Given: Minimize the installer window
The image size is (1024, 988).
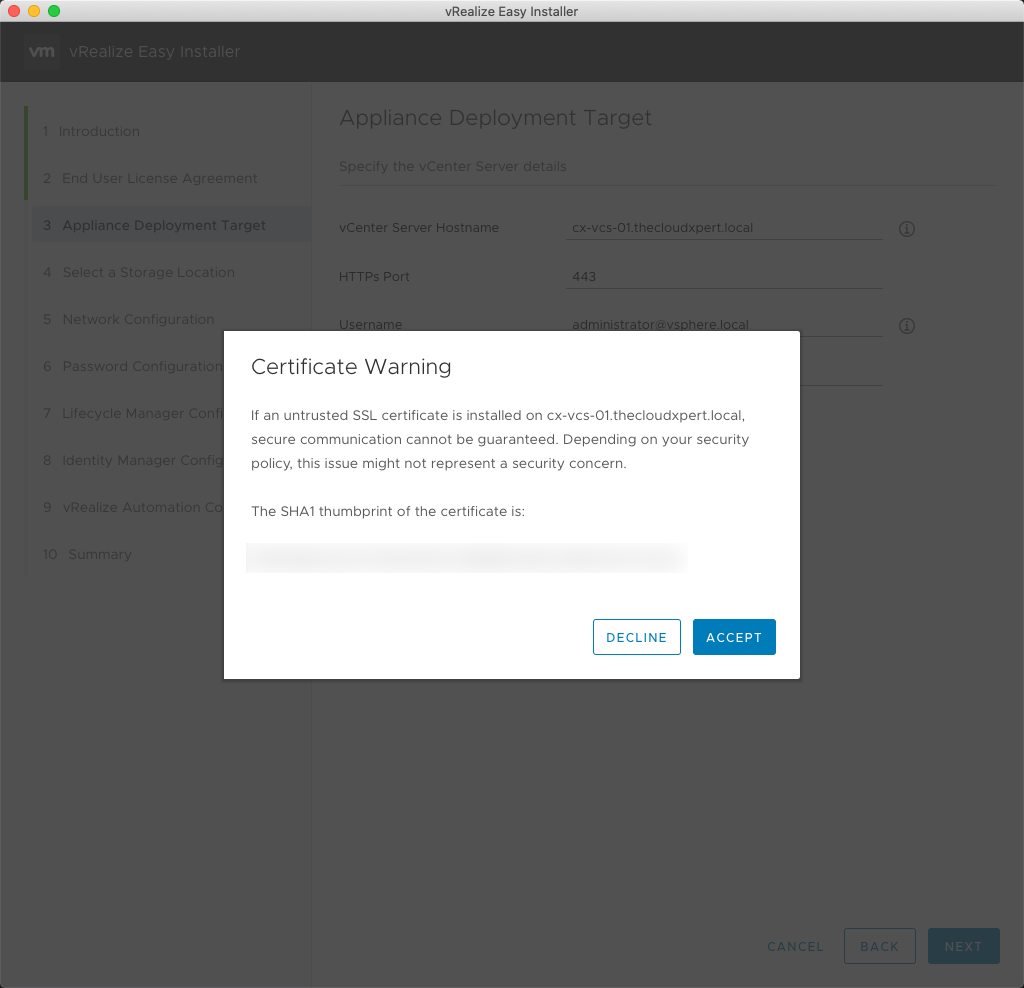Looking at the screenshot, I should click(x=34, y=11).
